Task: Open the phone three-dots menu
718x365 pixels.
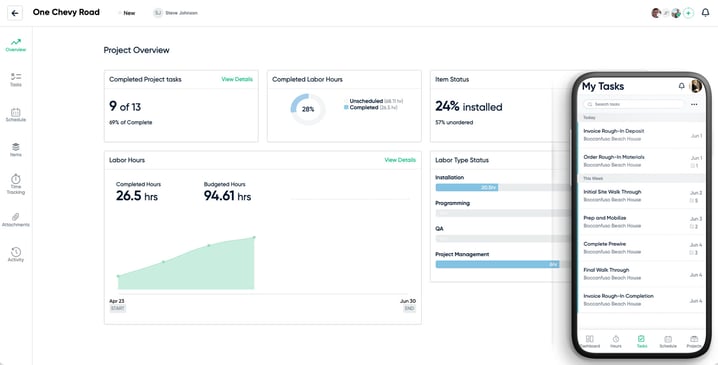Action: [x=694, y=104]
